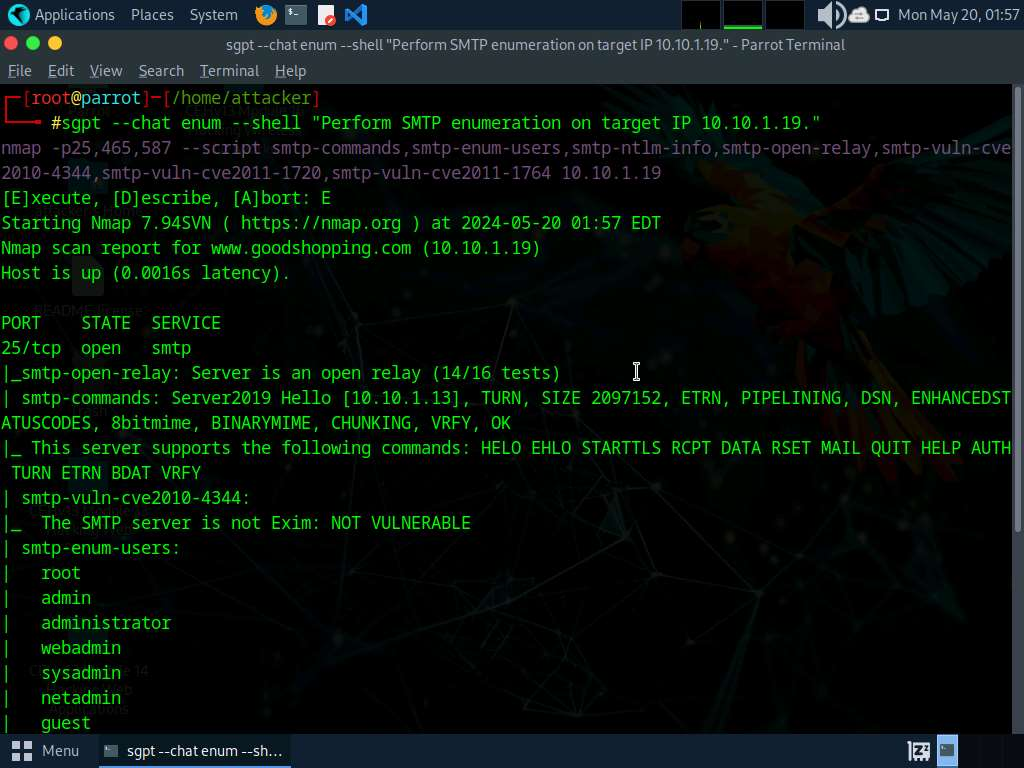Open the Edit menu in terminal
Image resolution: width=1024 pixels, height=768 pixels.
pos(61,71)
